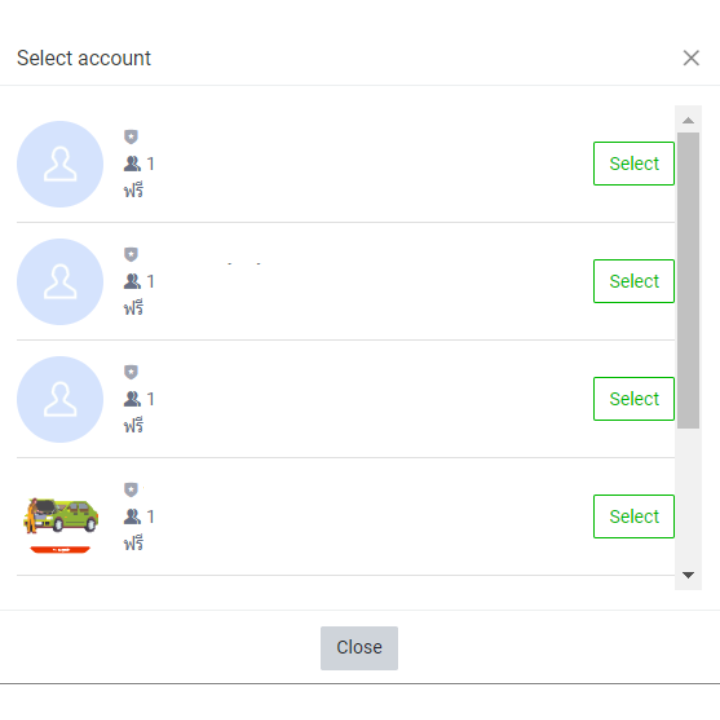Click the friends count icon on the second account
The width and height of the screenshot is (720, 720).
tap(132, 282)
